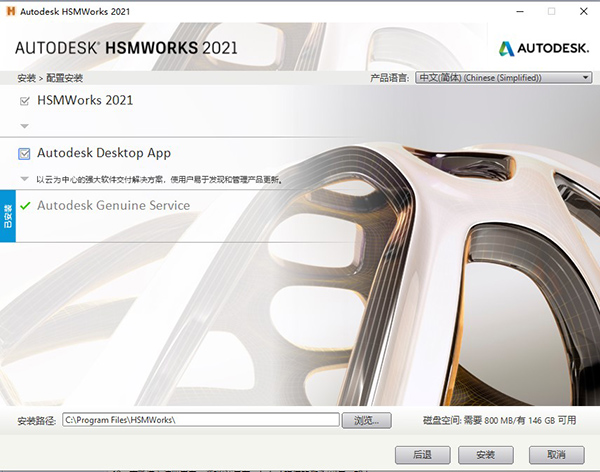Screen dimensions: 600x472
Task: Click the 浏览... browse button
Action: pos(367,420)
